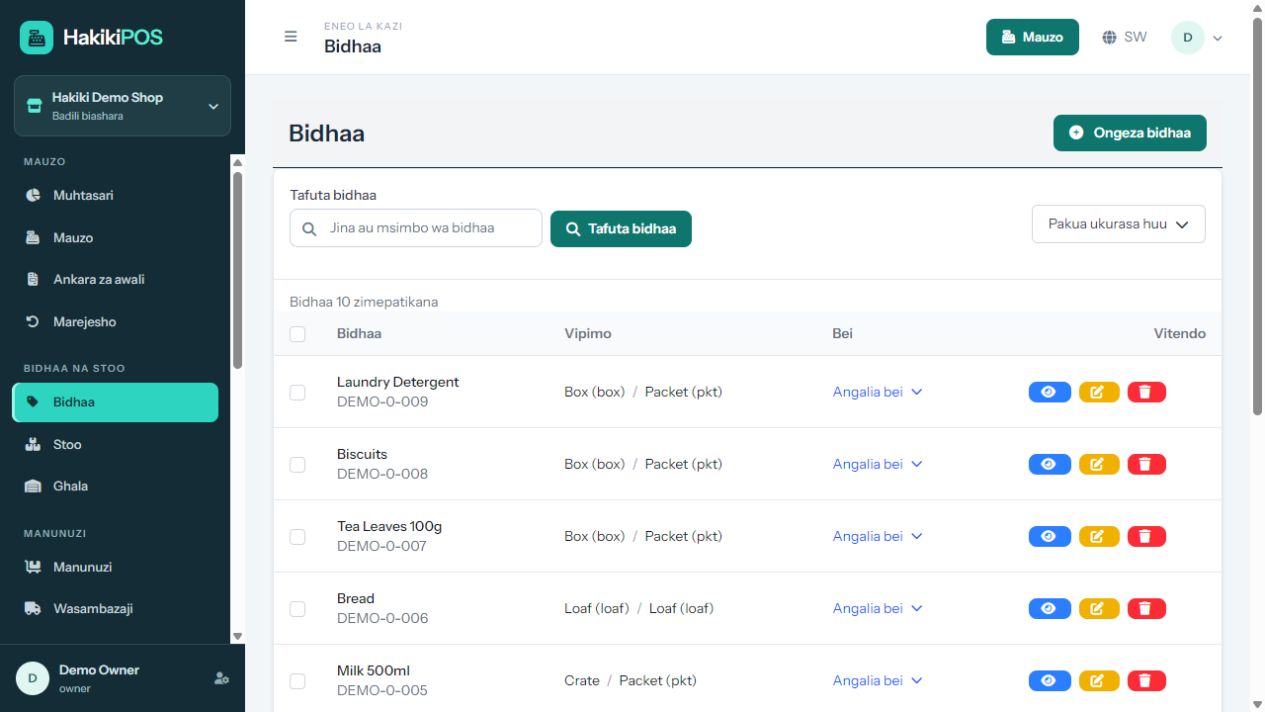Click the shop icon in Hakiki Demo Shop
The height and width of the screenshot is (712, 1265).
pyautogui.click(x=33, y=105)
